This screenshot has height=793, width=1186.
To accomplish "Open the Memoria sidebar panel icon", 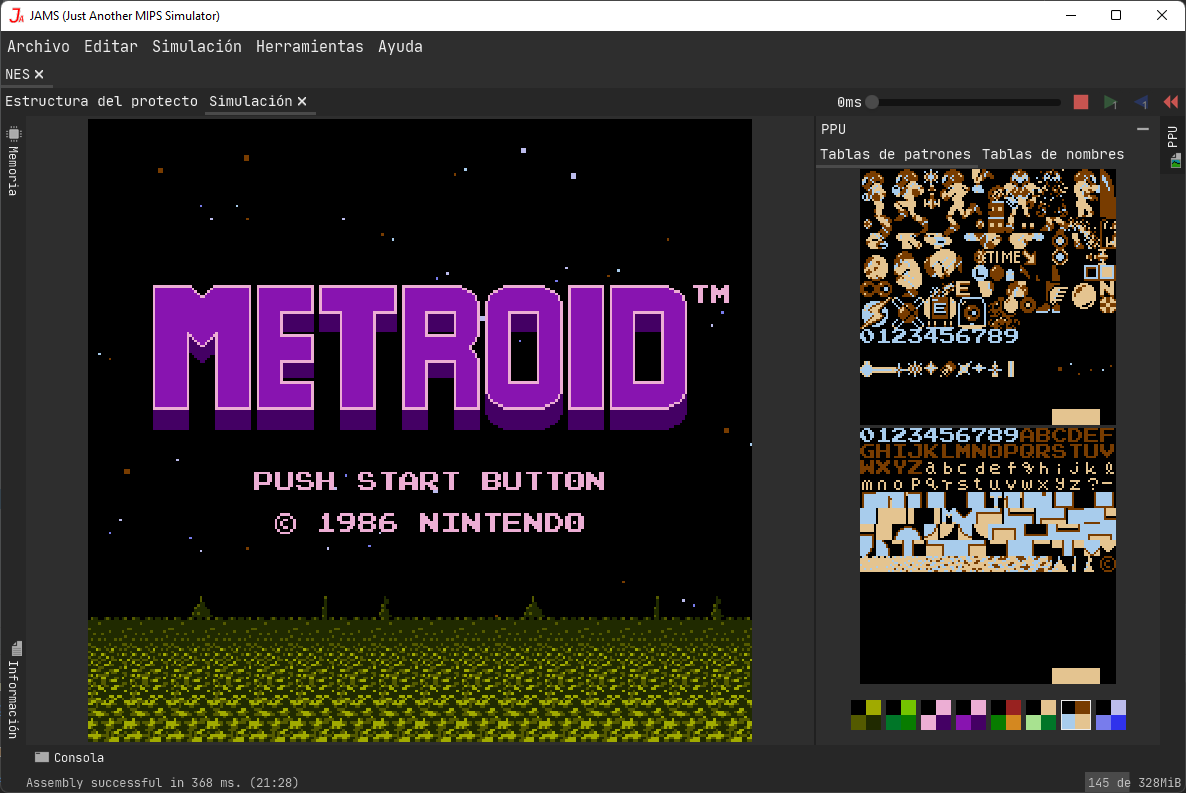I will (x=14, y=135).
